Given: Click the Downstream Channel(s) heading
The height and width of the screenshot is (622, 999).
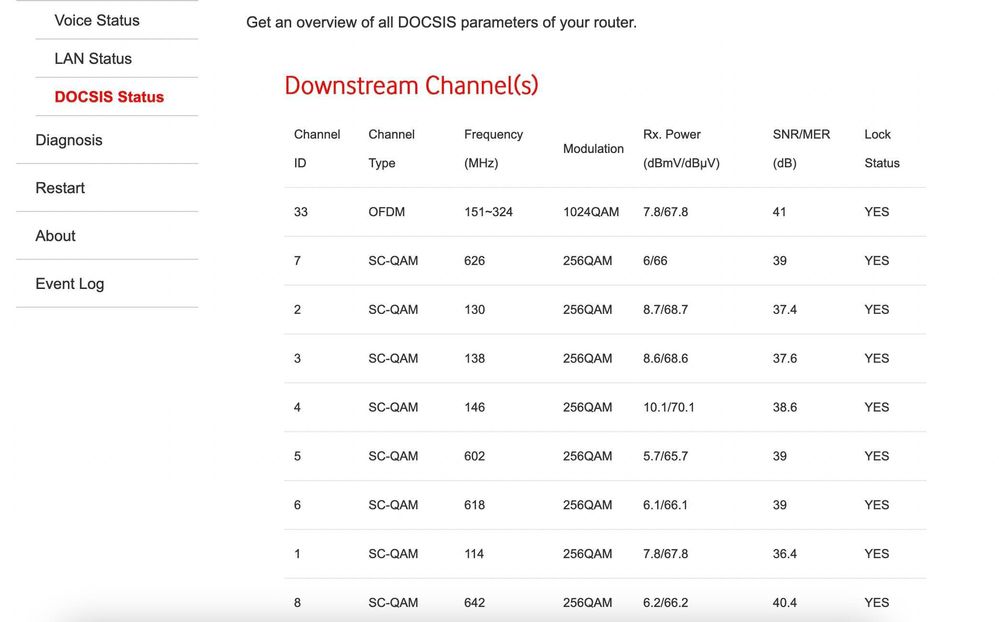Looking at the screenshot, I should pos(411,85).
